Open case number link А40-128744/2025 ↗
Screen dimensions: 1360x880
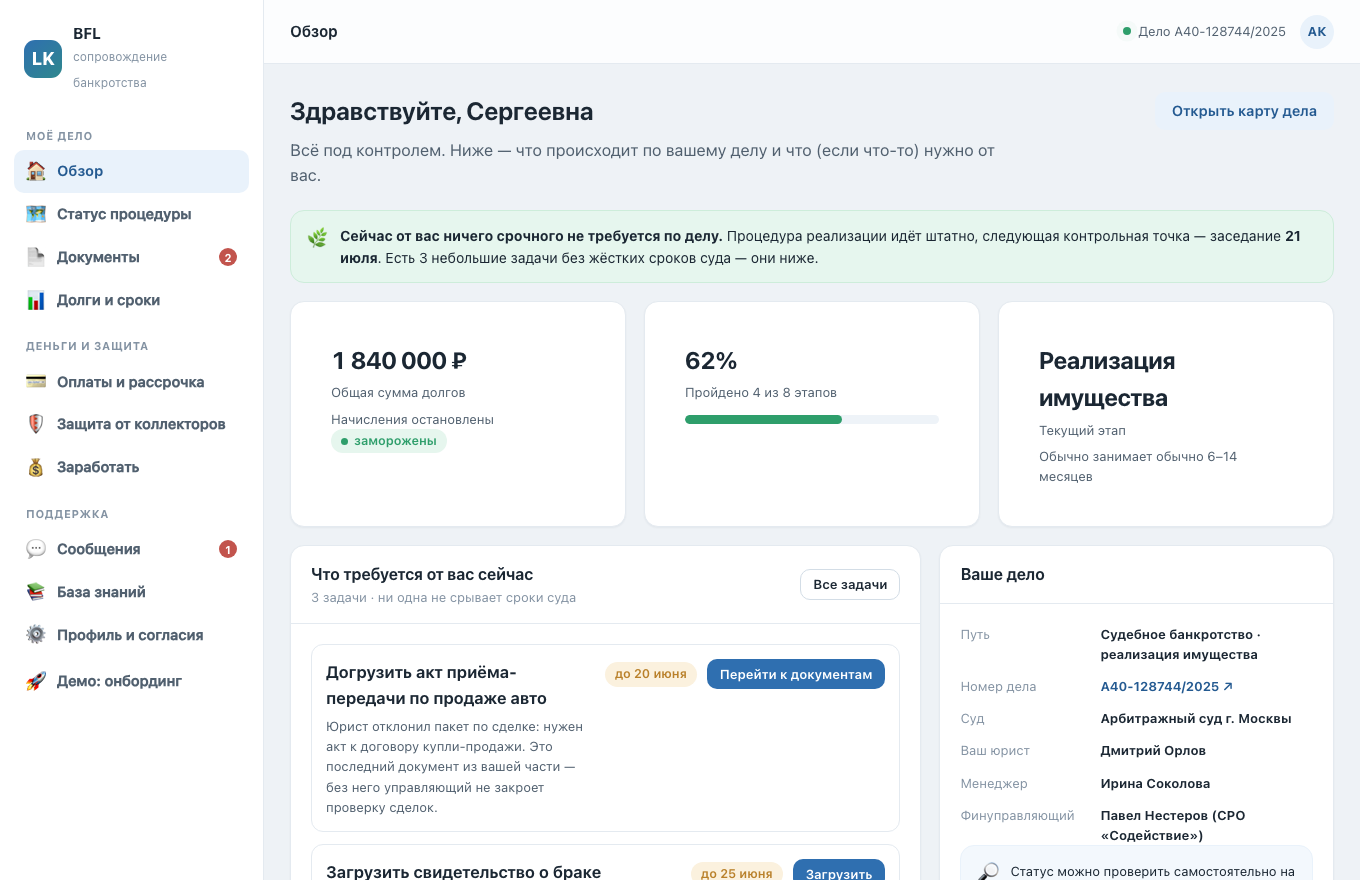(x=1167, y=686)
